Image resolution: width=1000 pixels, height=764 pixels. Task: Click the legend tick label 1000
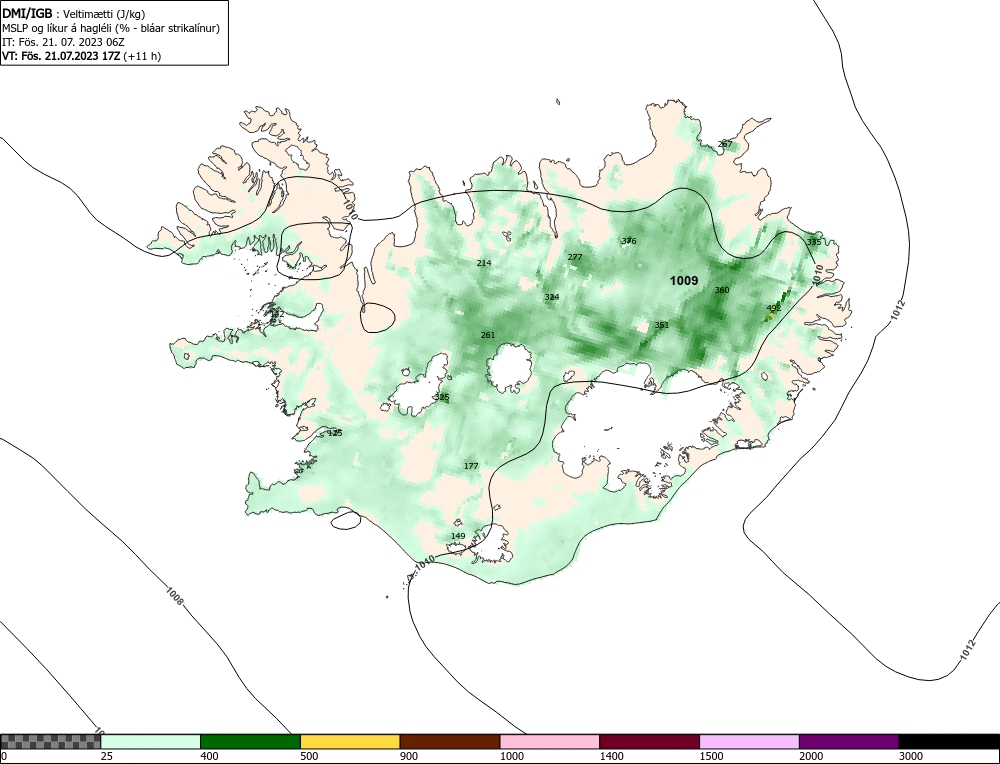[511, 756]
